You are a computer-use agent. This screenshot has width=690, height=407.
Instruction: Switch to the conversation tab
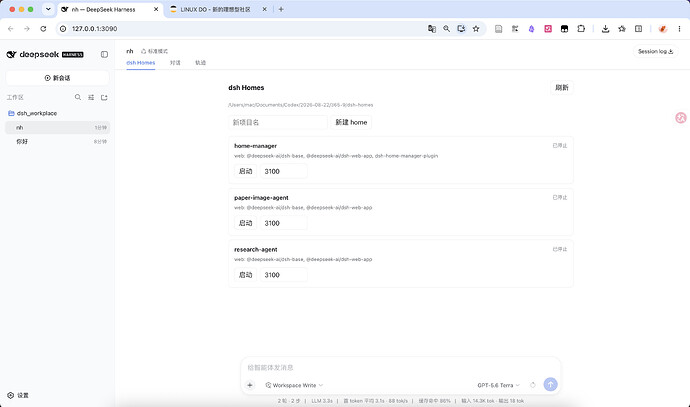[175, 62]
